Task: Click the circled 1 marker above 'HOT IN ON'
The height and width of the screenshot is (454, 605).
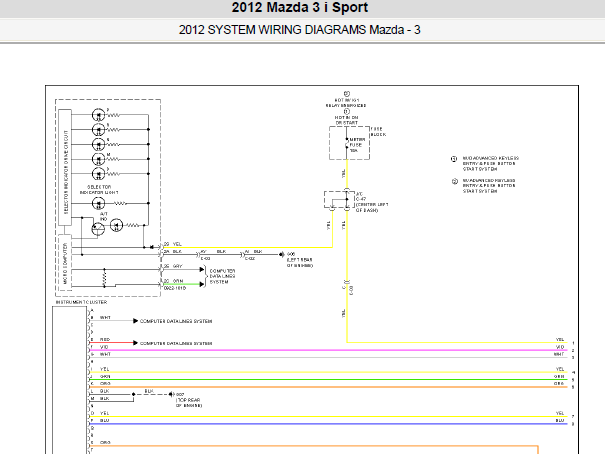Action: [346, 111]
